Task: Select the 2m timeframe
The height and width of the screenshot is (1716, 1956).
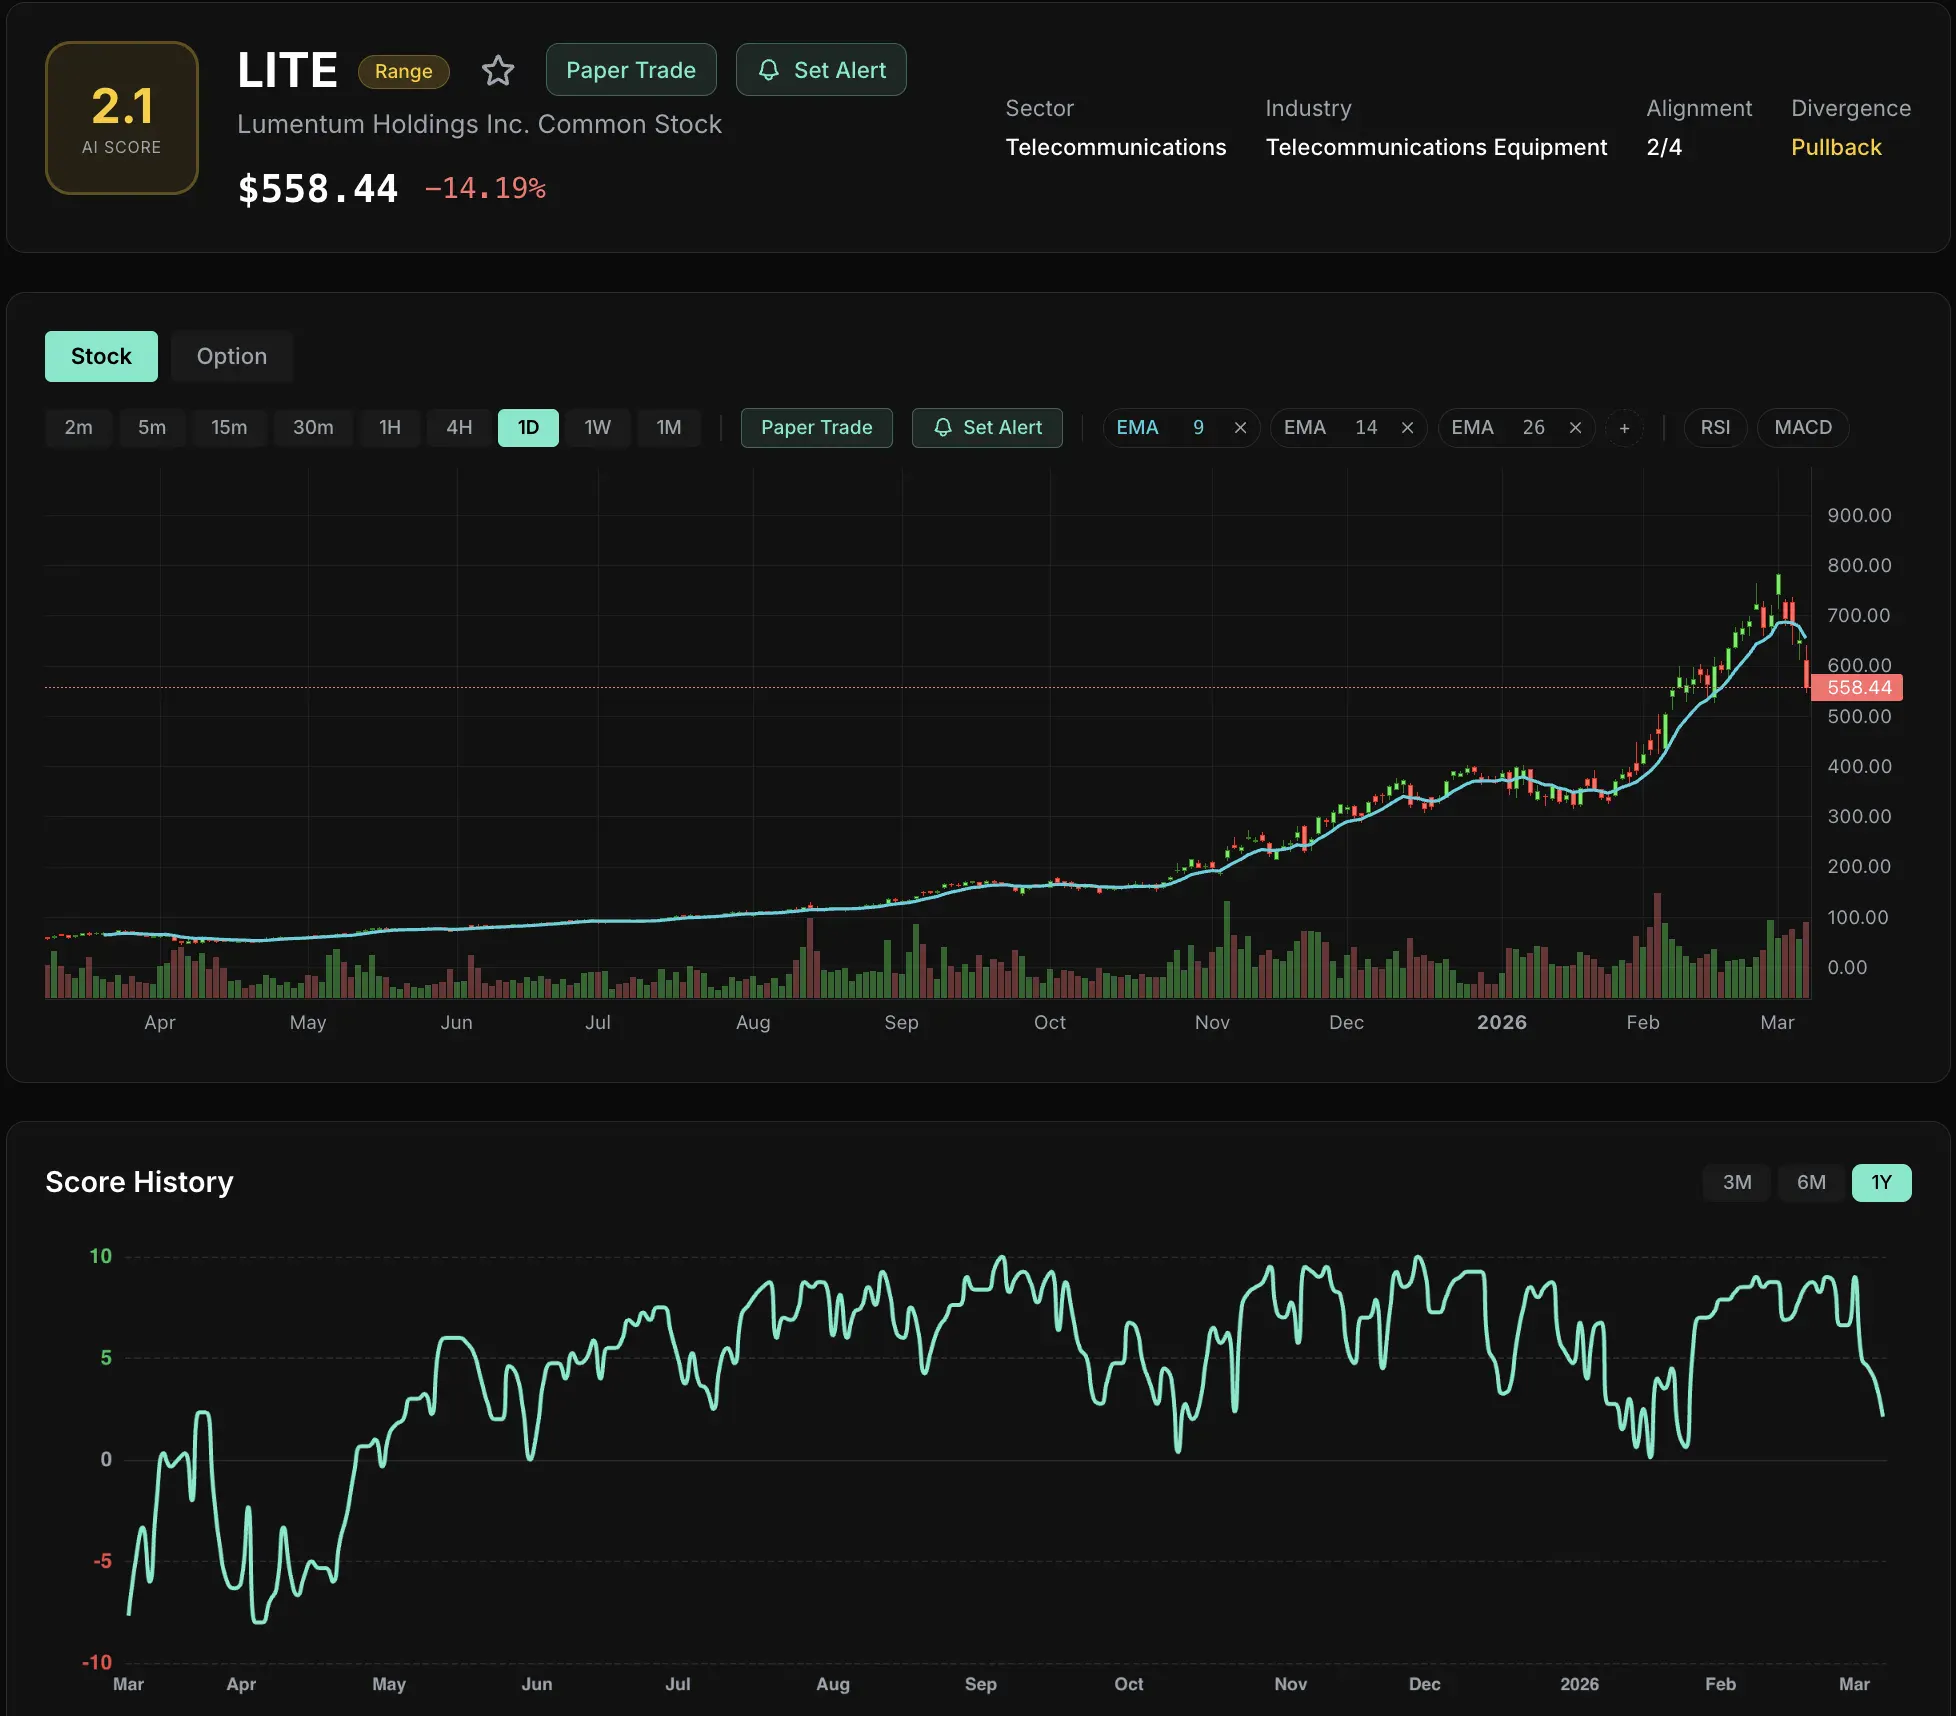Action: pos(79,428)
